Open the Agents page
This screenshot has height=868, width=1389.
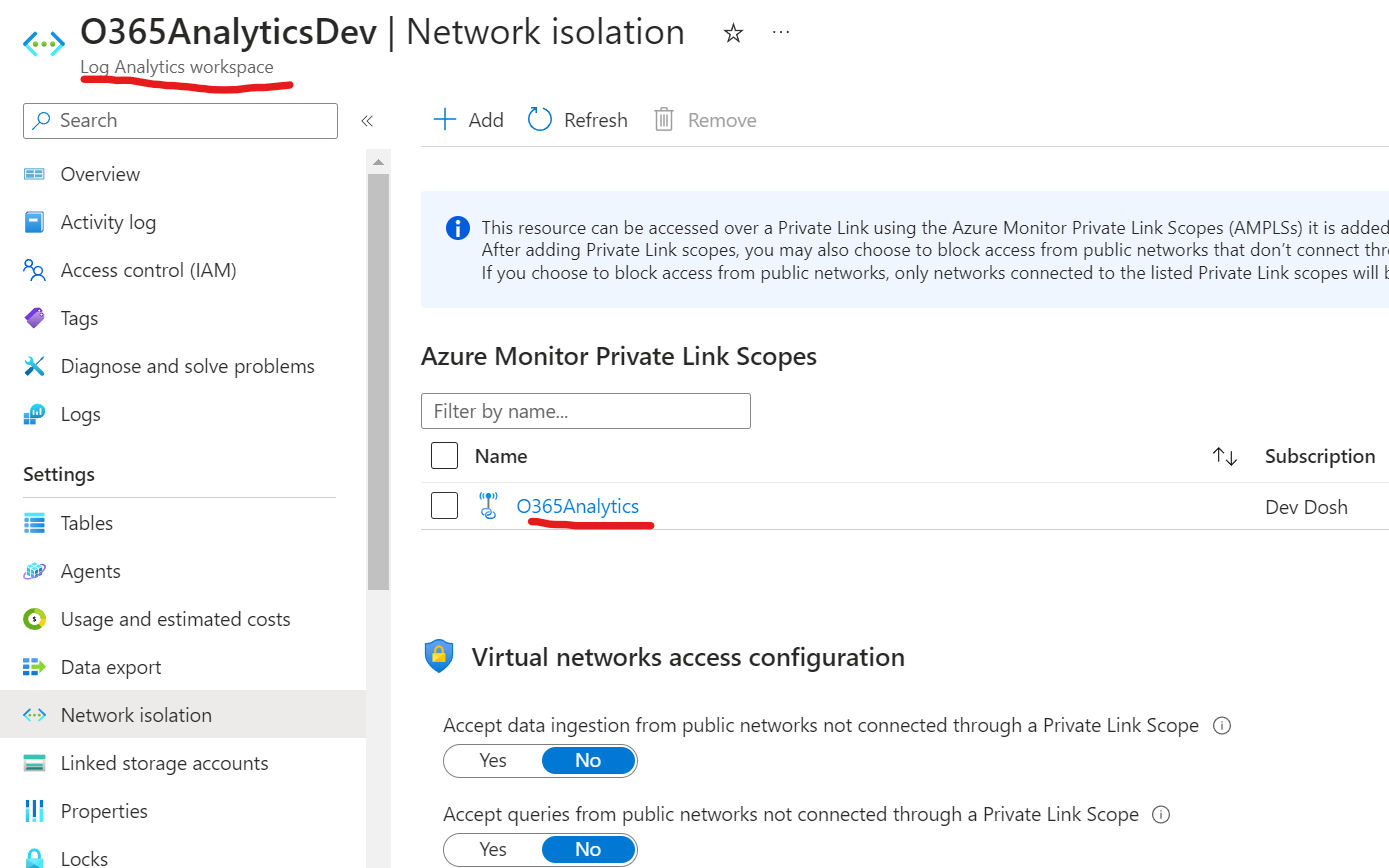[x=91, y=571]
